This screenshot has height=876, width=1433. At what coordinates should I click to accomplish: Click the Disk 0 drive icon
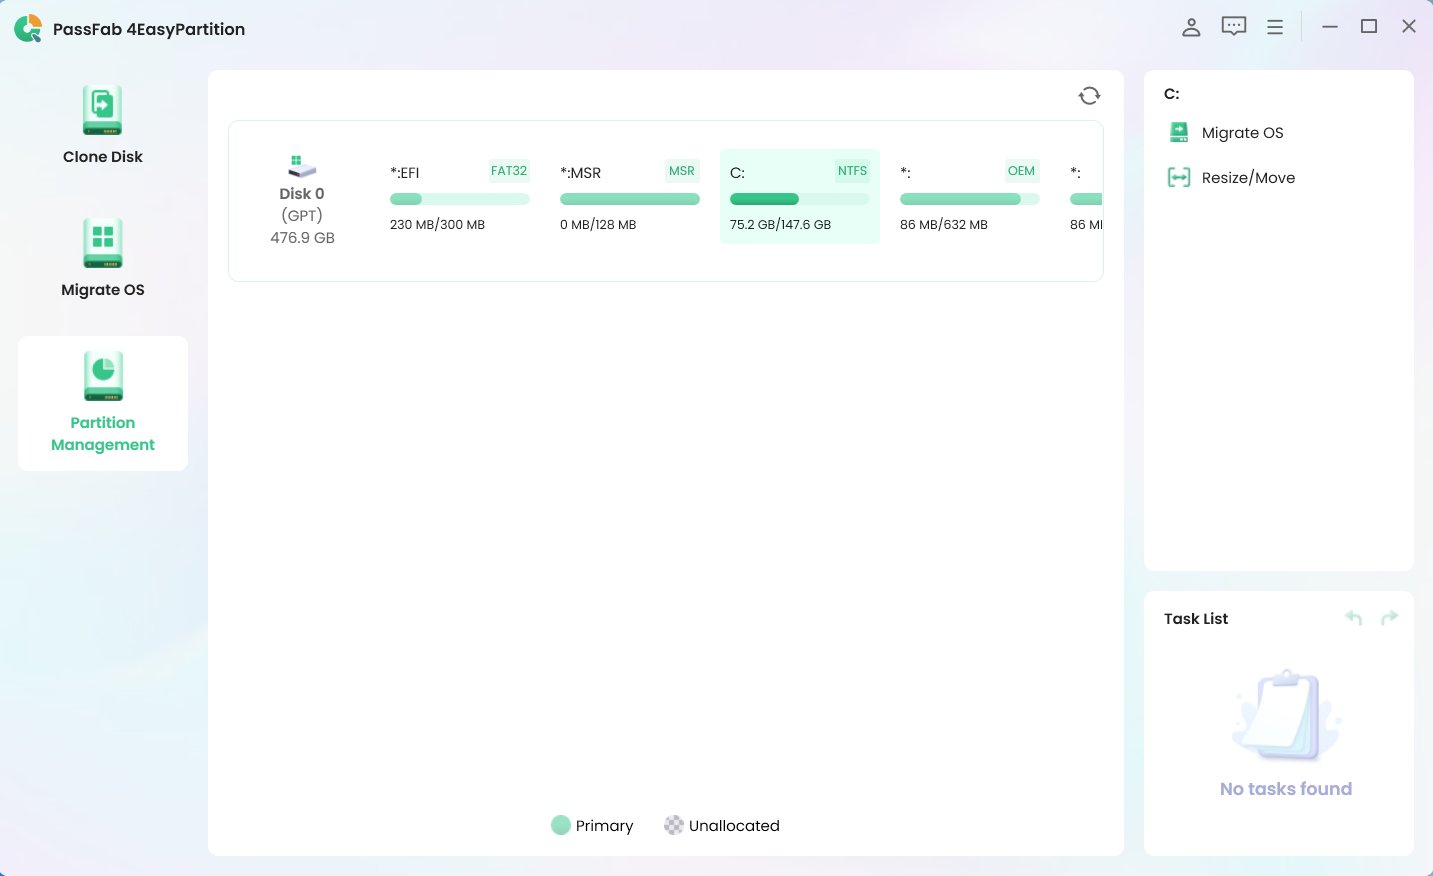(302, 166)
